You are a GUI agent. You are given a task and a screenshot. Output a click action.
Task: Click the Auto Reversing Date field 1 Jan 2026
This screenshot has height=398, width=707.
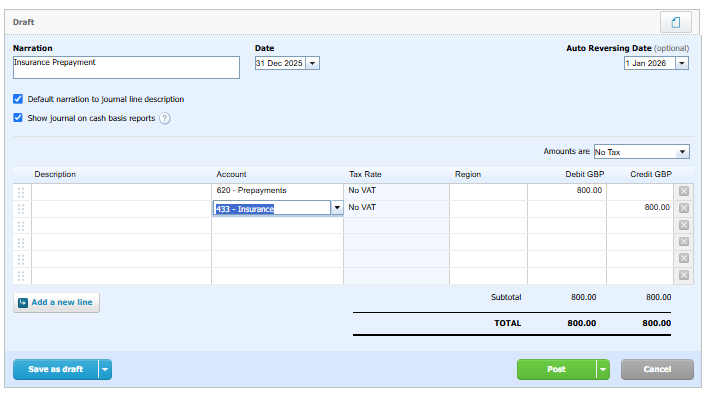tap(650, 63)
